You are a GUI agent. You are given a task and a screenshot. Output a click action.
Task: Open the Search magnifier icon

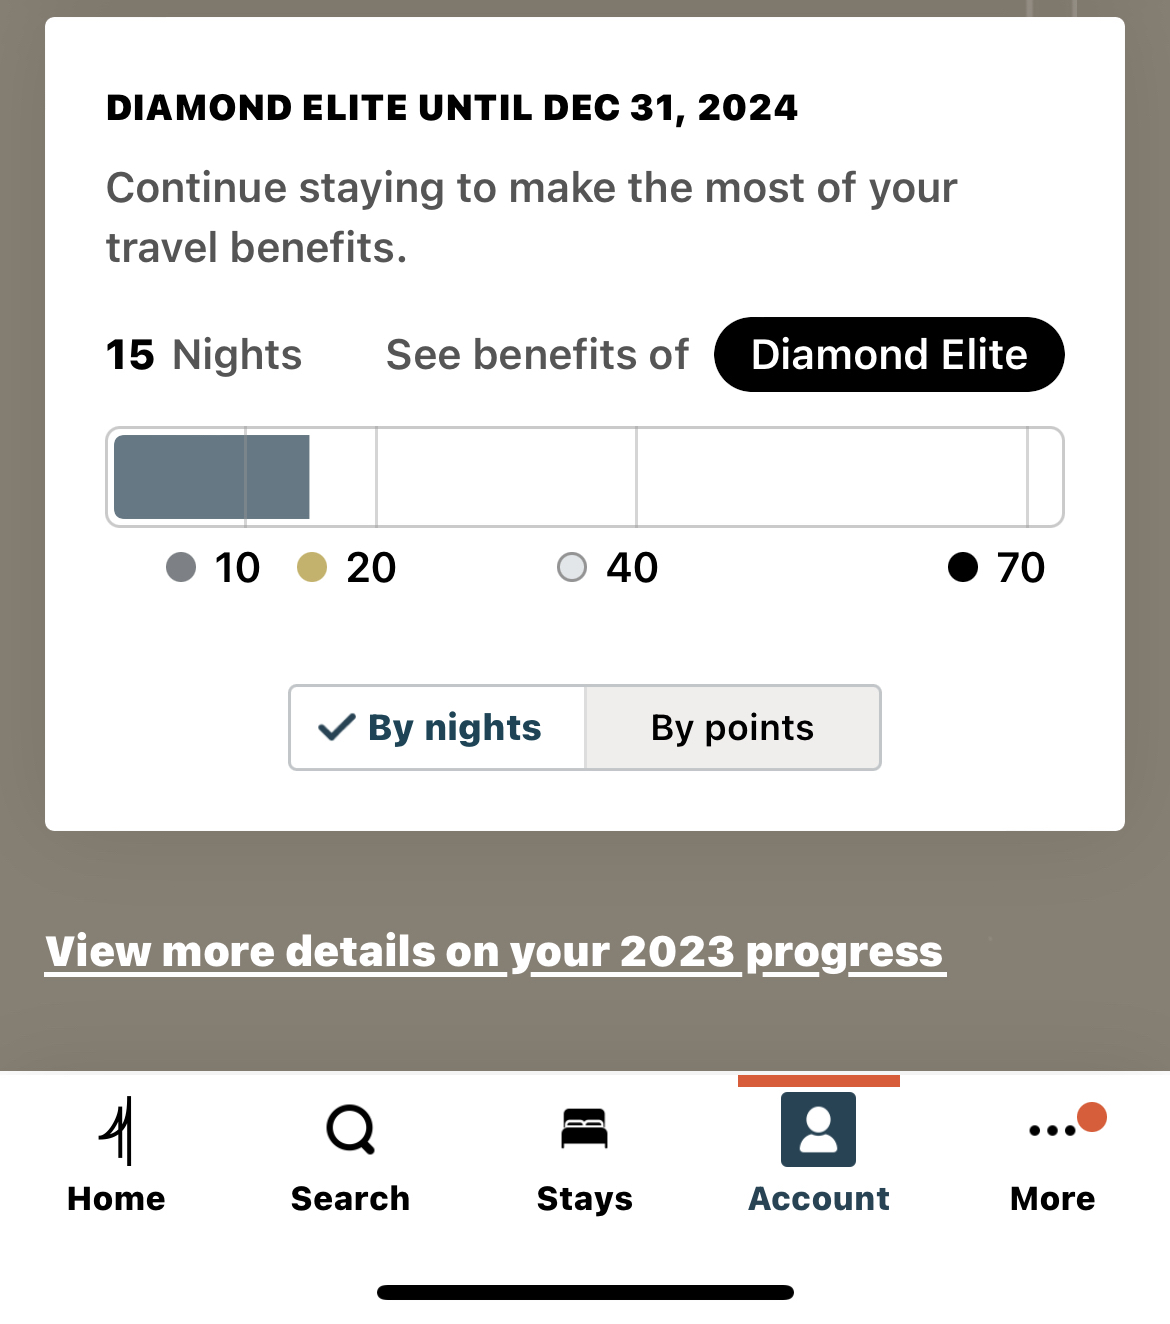tap(351, 1129)
